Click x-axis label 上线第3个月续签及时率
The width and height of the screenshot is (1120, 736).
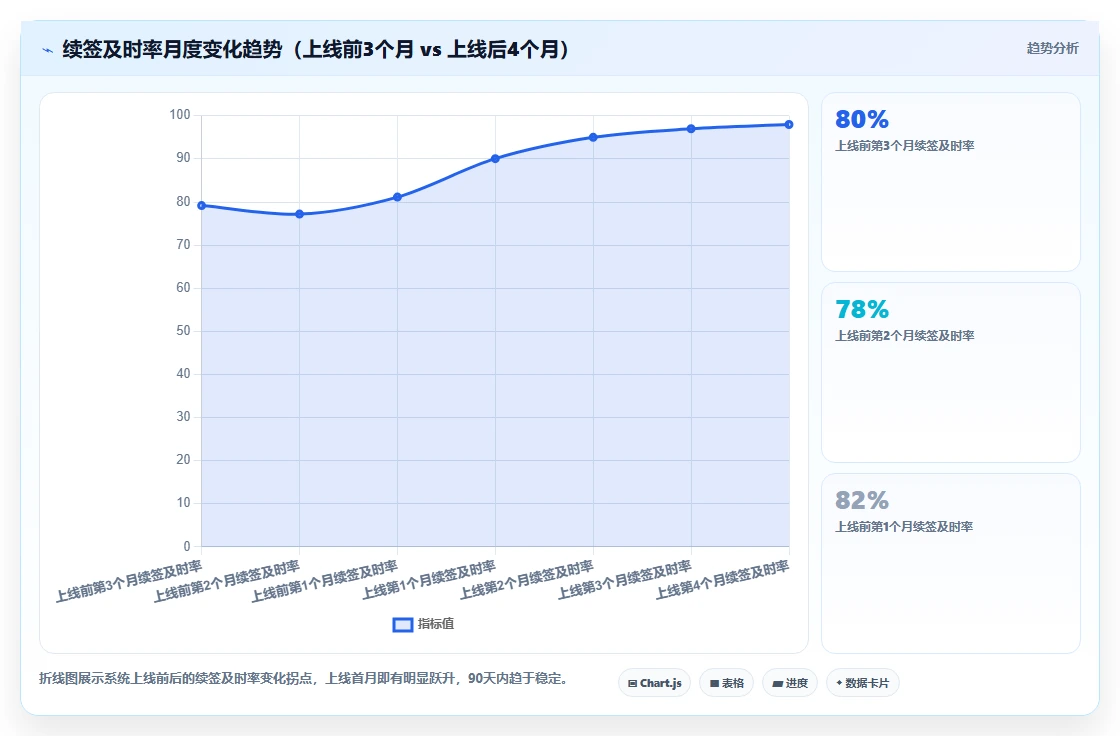(x=625, y=580)
